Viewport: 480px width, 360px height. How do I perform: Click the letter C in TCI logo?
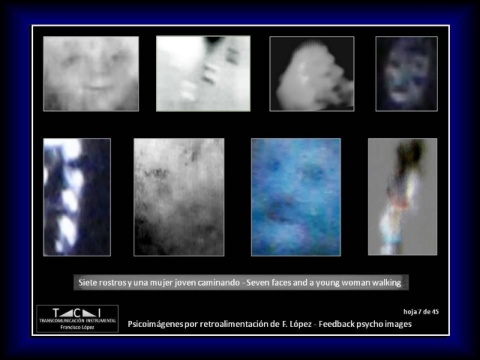click(77, 313)
